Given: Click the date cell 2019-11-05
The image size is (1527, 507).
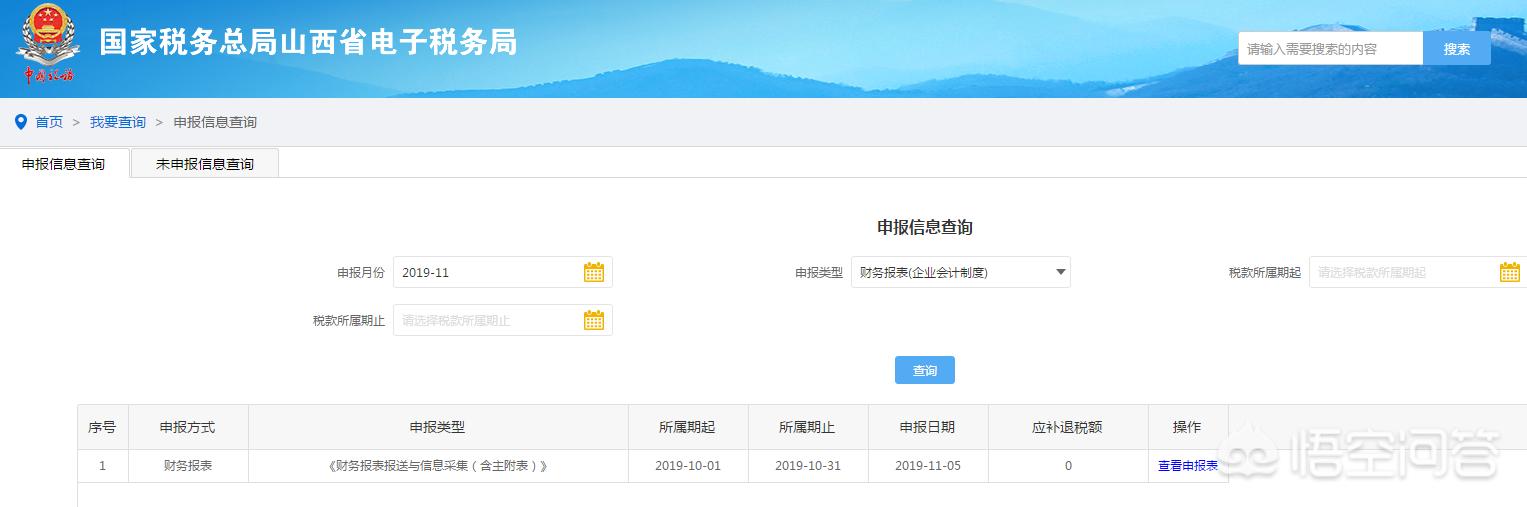Looking at the screenshot, I should 928,466.
